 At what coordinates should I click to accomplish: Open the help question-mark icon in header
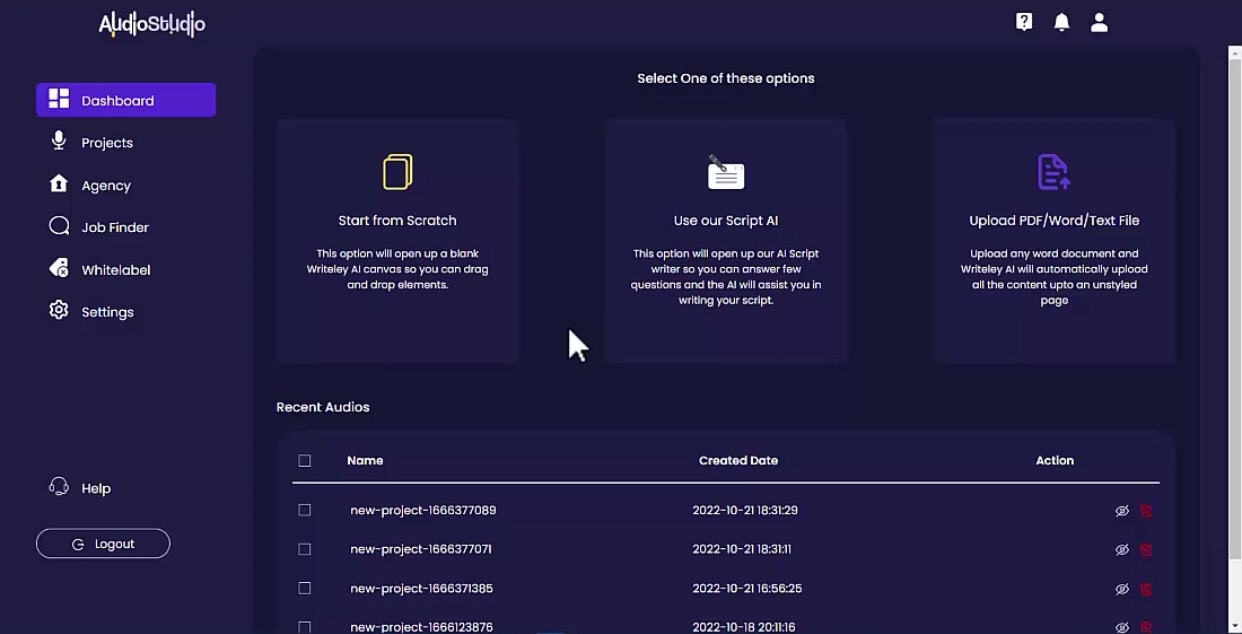click(x=1024, y=22)
